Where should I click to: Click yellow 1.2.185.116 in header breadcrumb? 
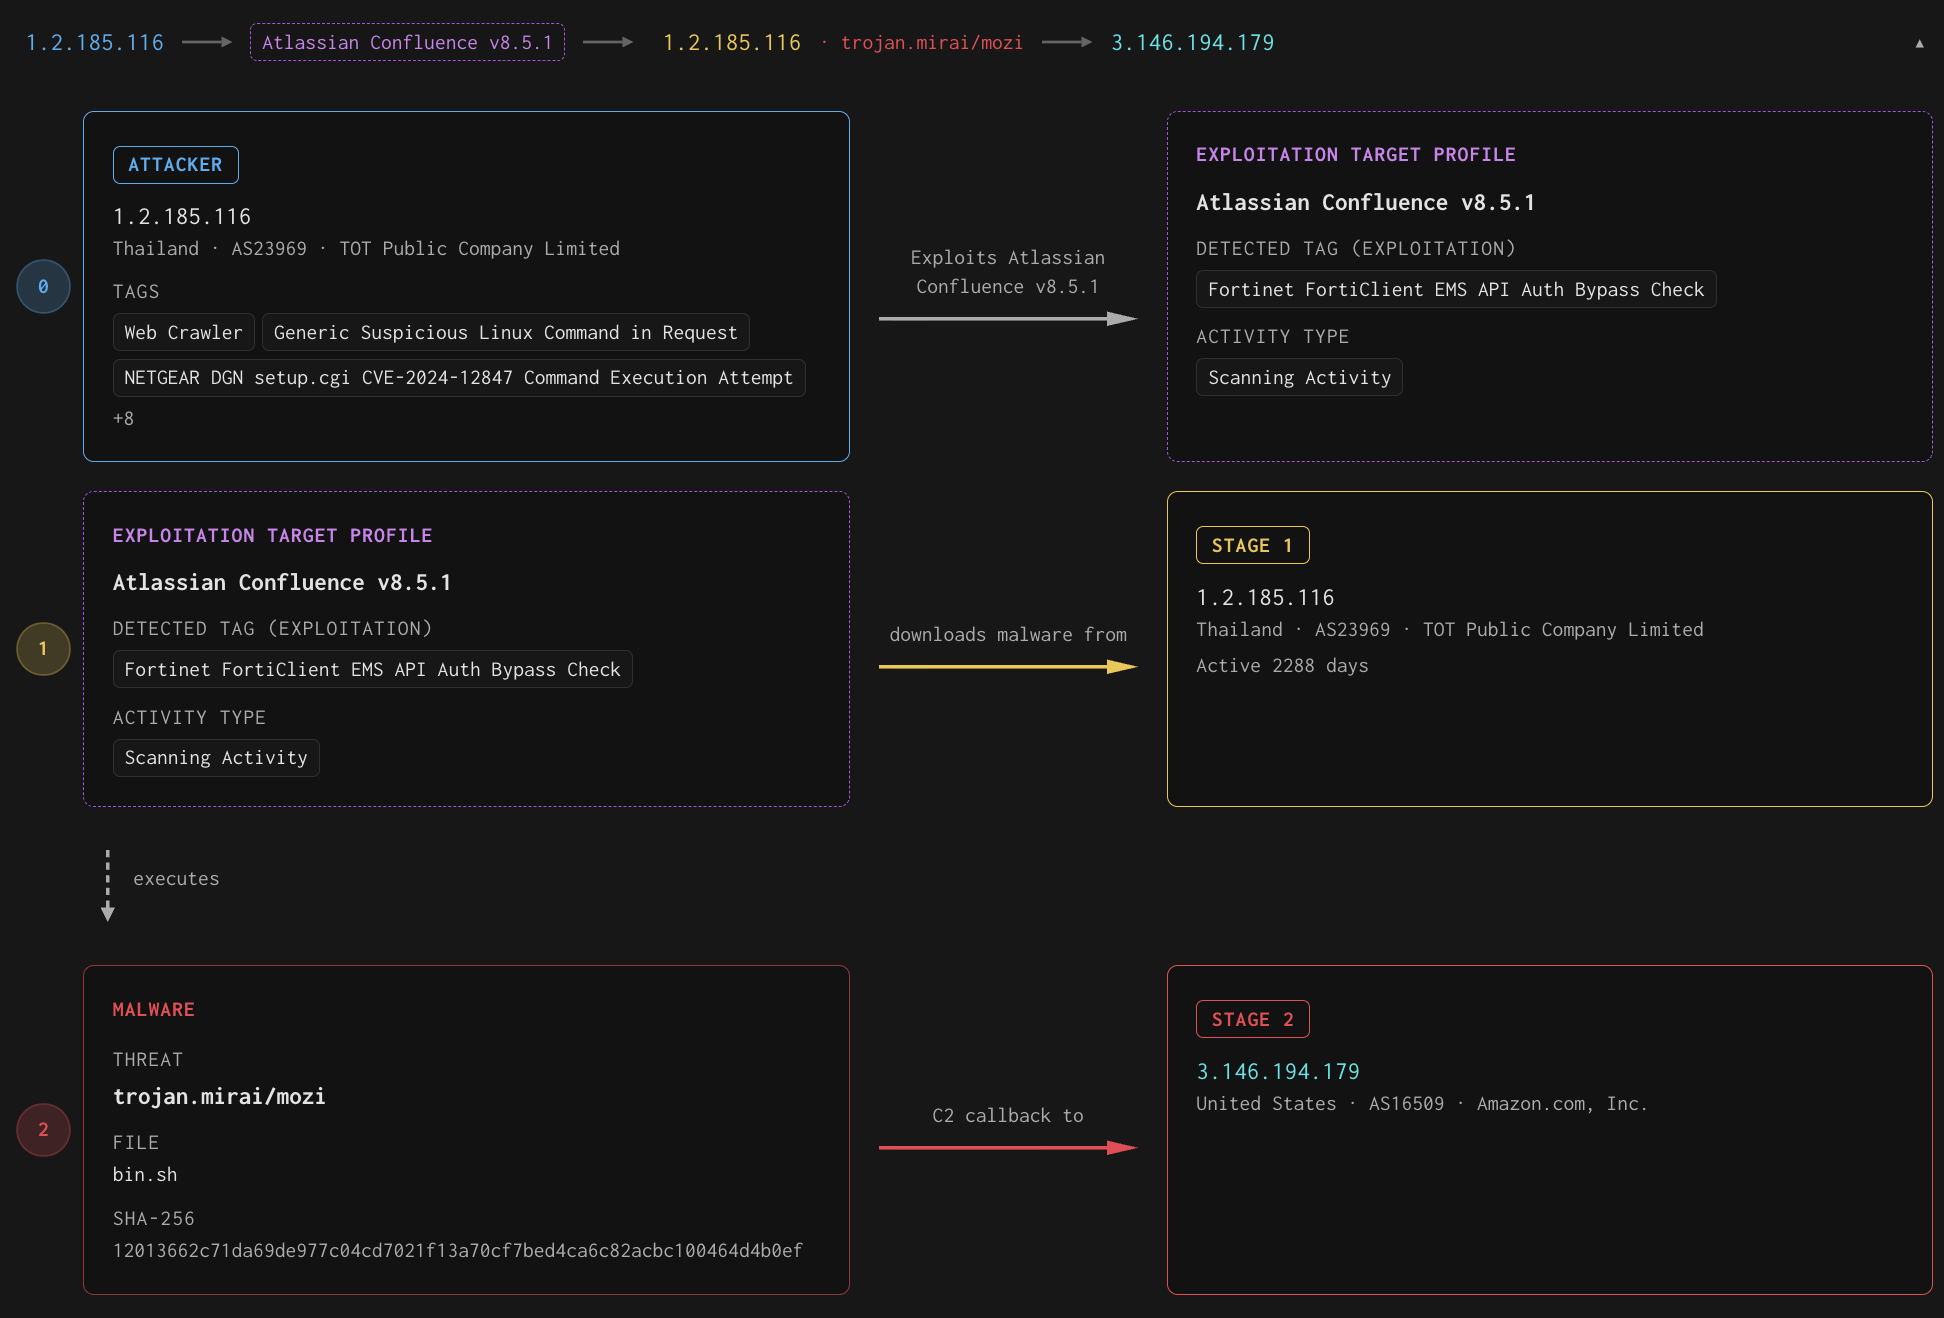732,42
